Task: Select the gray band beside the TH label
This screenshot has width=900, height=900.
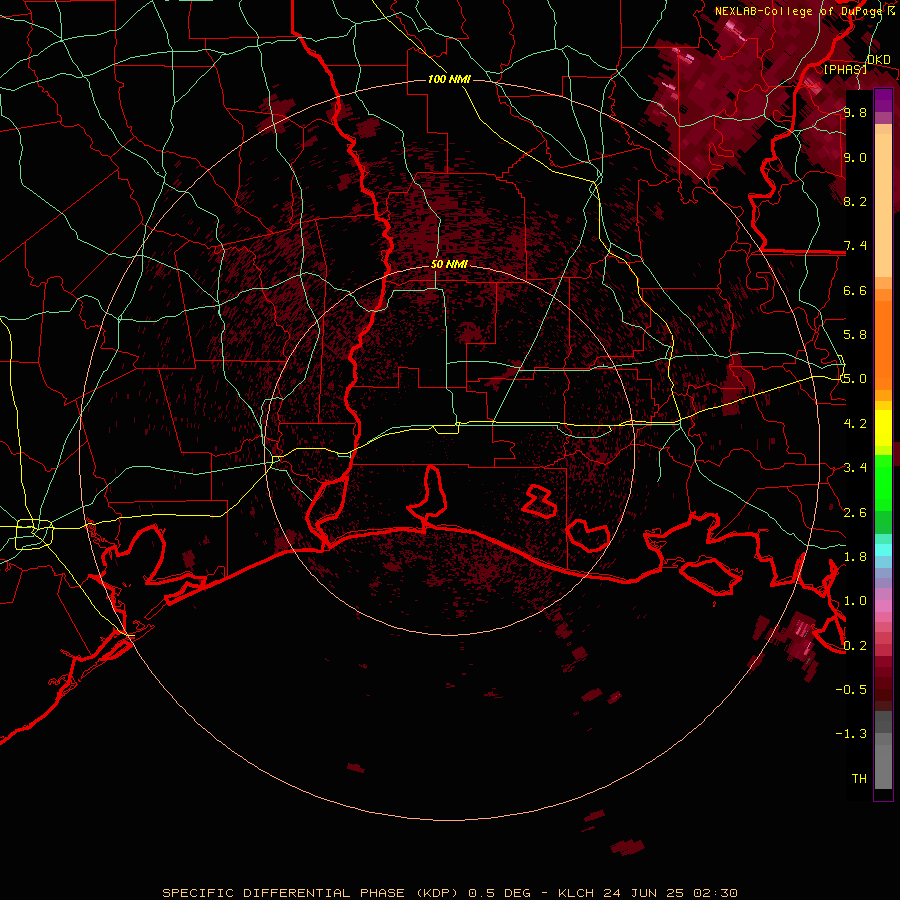Action: click(883, 769)
